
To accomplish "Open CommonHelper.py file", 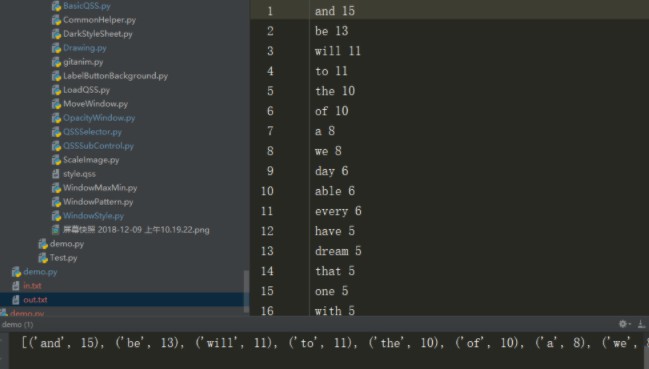I will point(99,20).
